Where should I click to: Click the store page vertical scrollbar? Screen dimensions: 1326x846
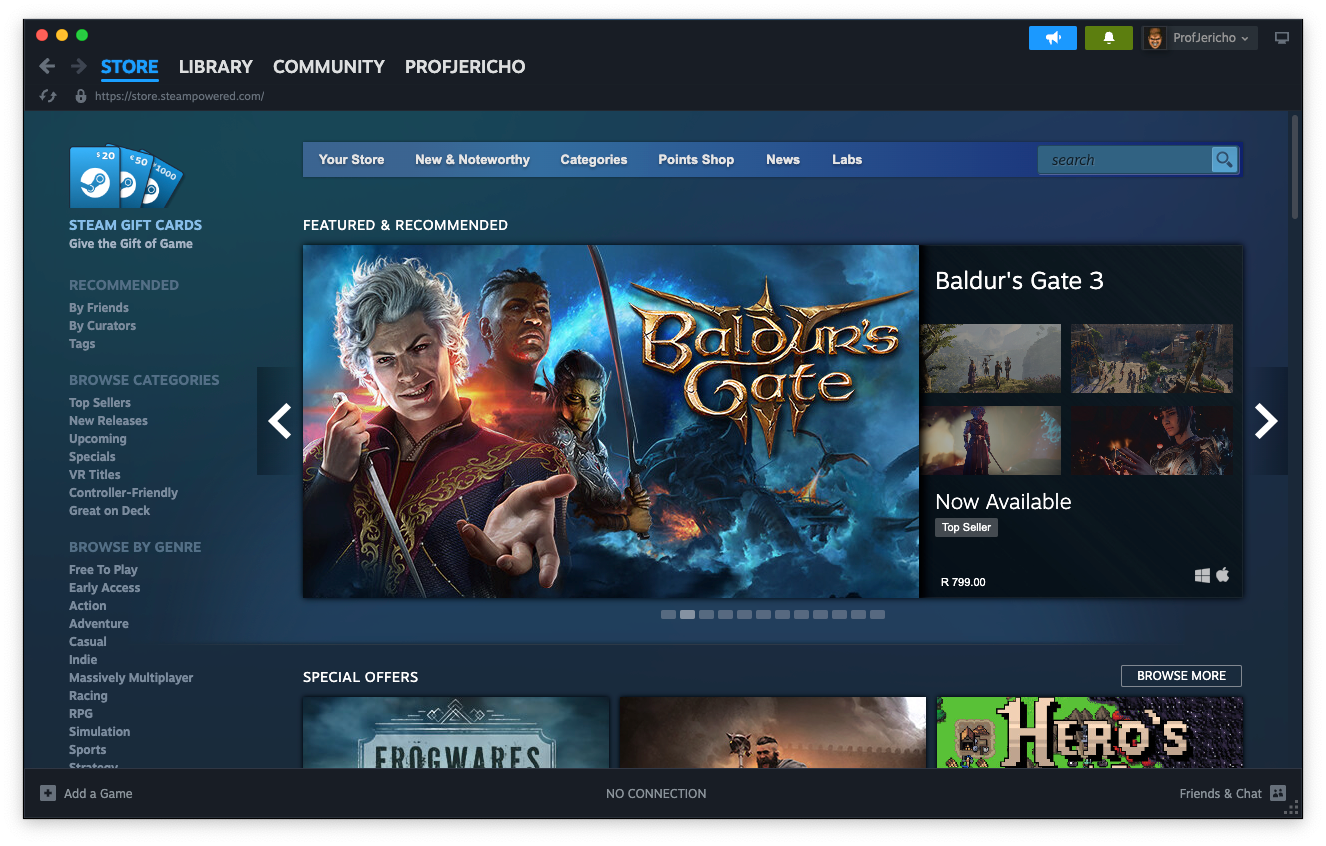point(1296,167)
